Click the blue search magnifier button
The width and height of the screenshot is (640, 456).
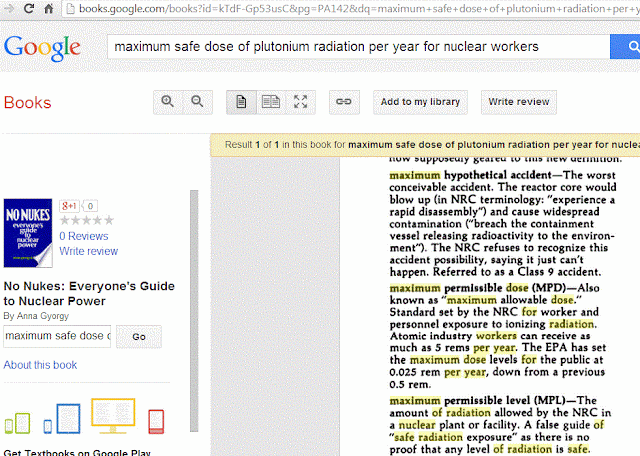[x=625, y=47]
